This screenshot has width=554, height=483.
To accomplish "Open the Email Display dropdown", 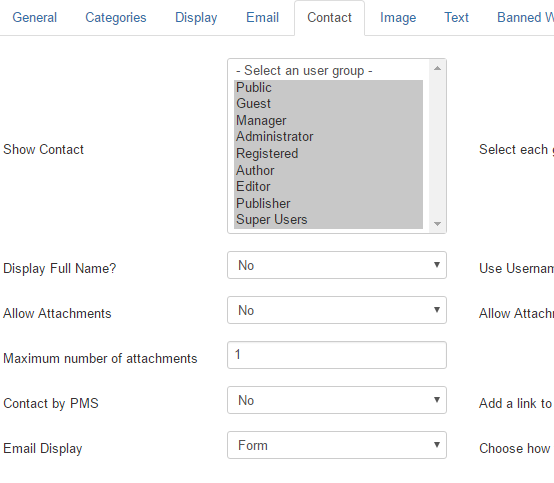I will [337, 445].
